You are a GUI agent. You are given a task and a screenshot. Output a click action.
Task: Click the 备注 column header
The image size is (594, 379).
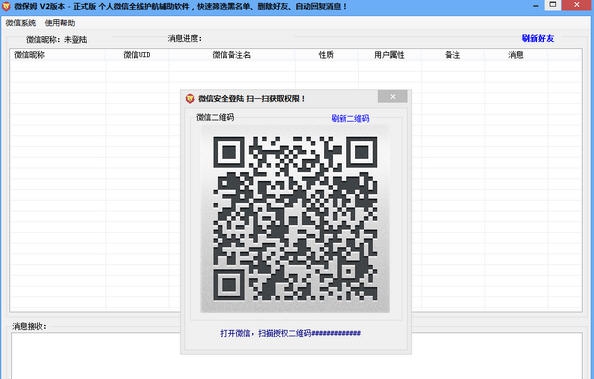coord(453,55)
